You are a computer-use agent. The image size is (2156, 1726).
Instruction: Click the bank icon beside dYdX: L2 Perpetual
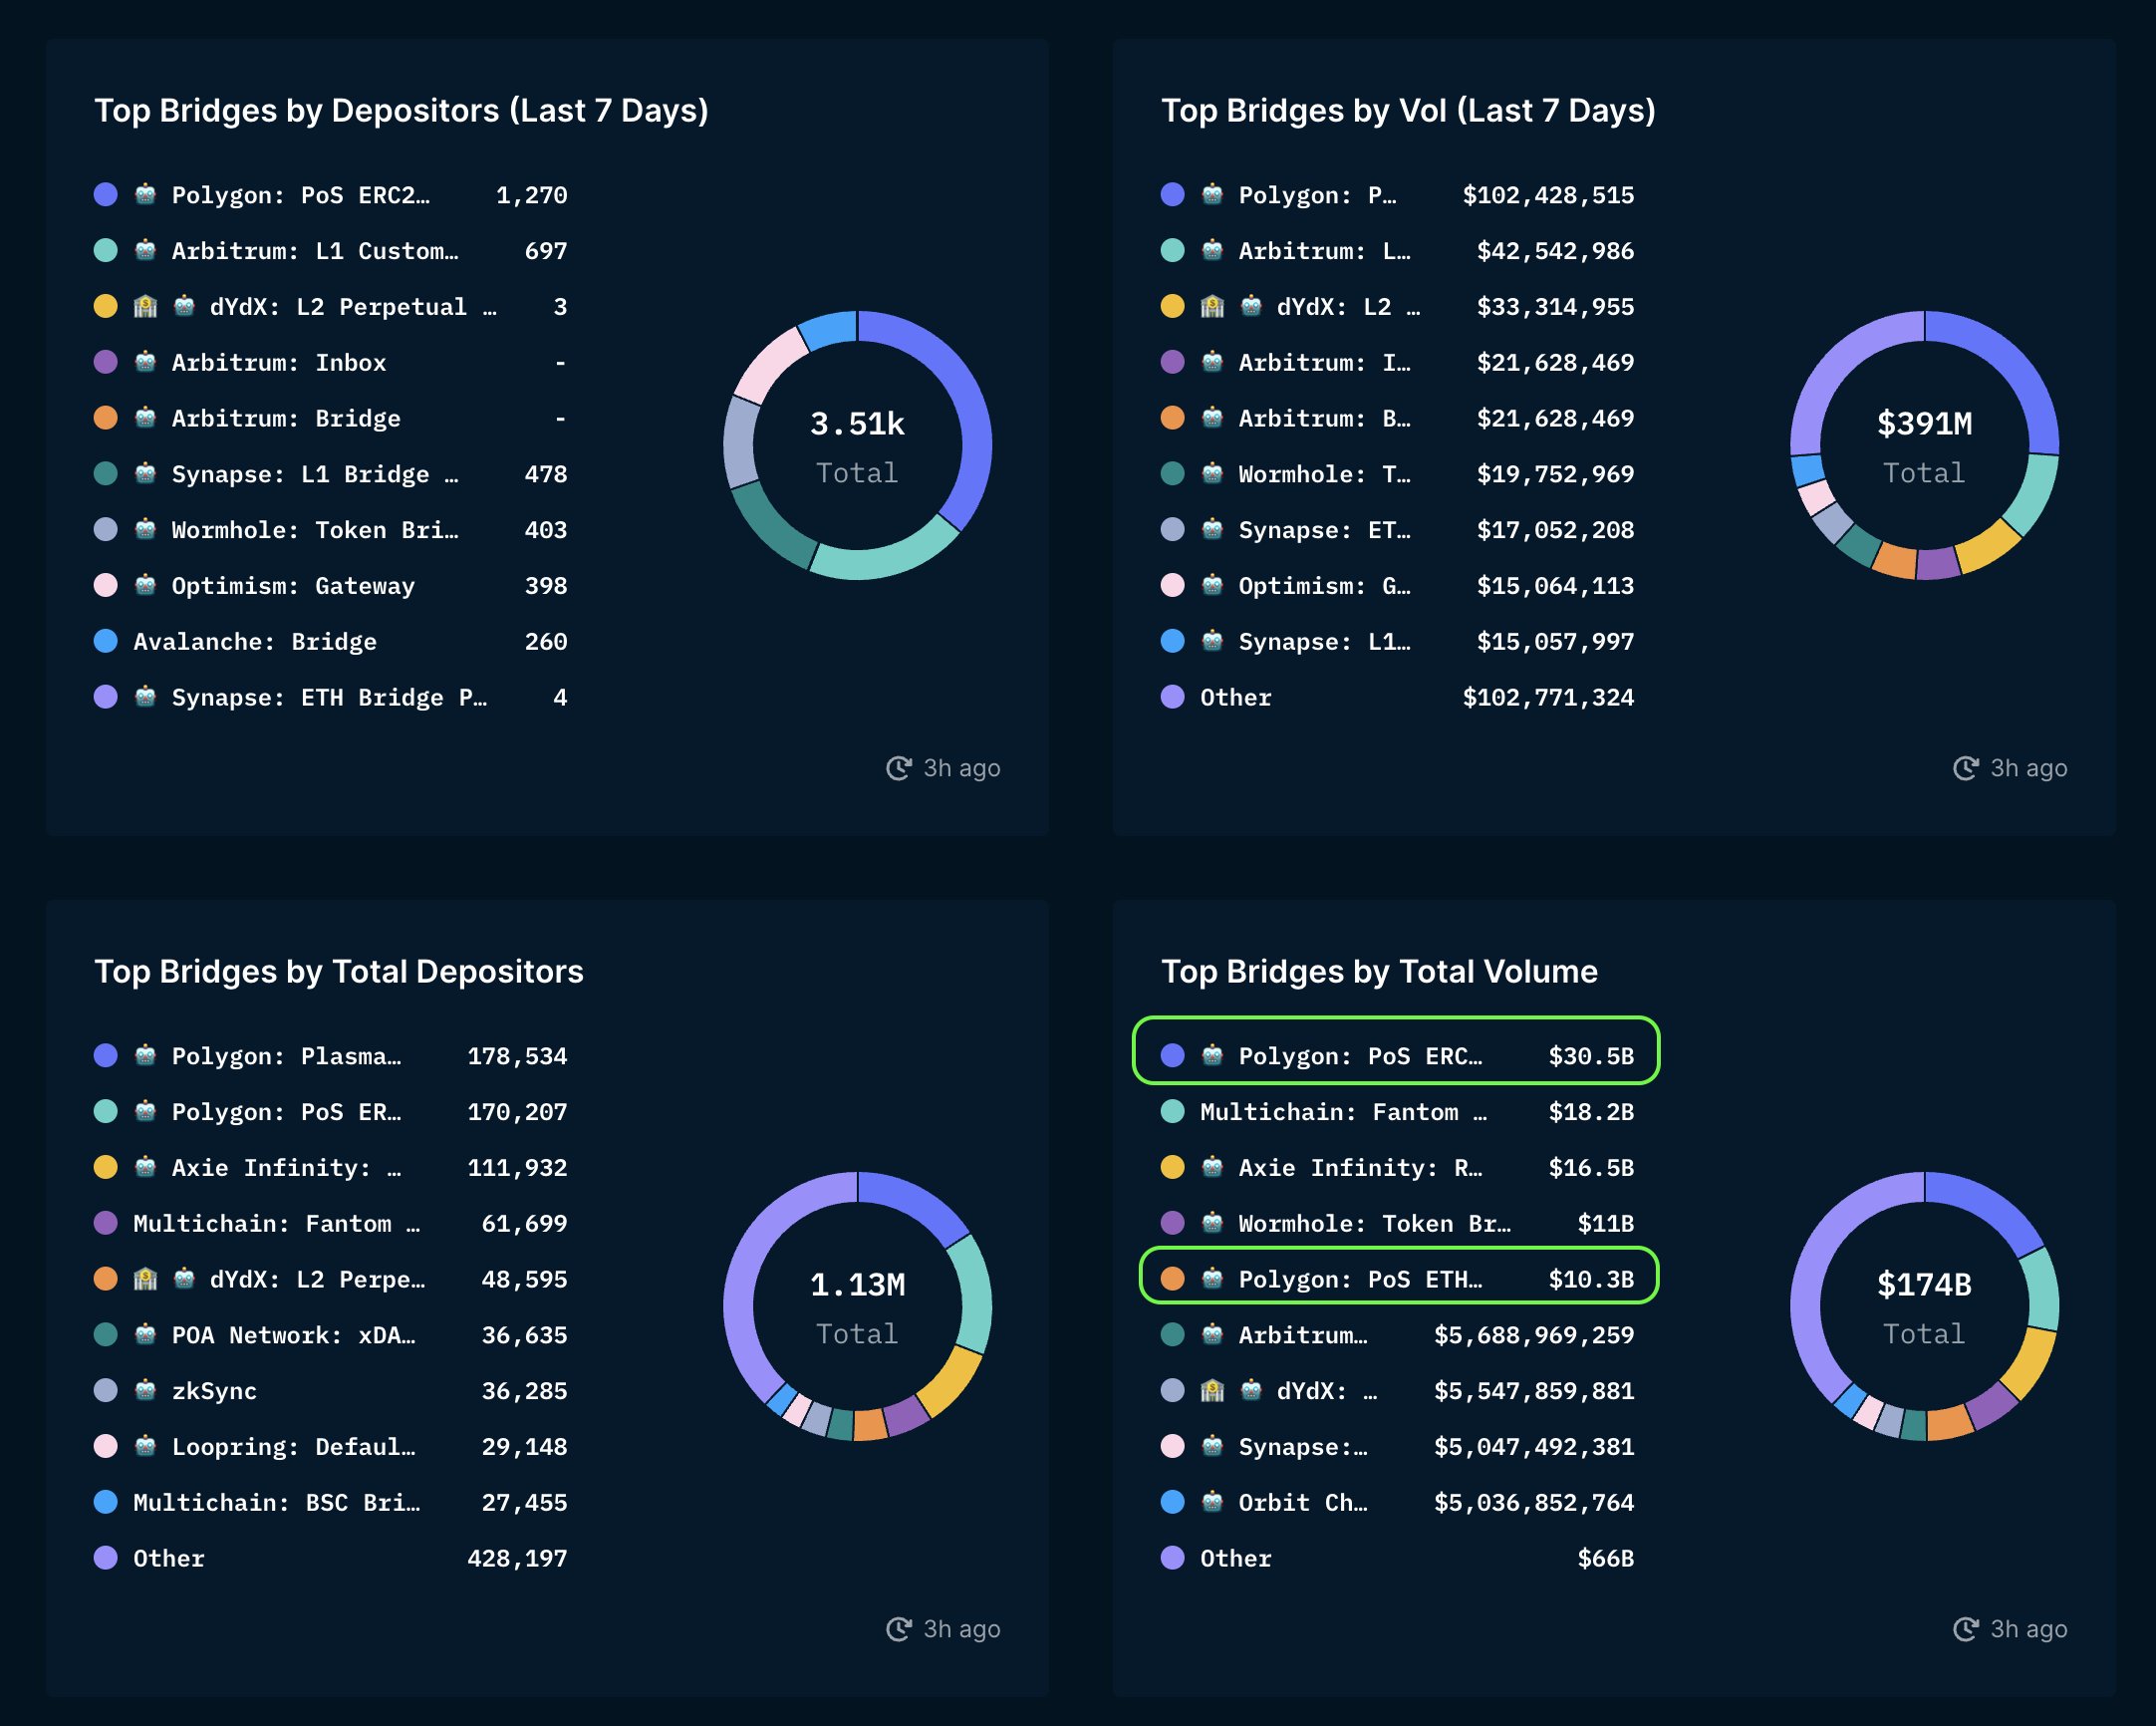click(x=145, y=306)
